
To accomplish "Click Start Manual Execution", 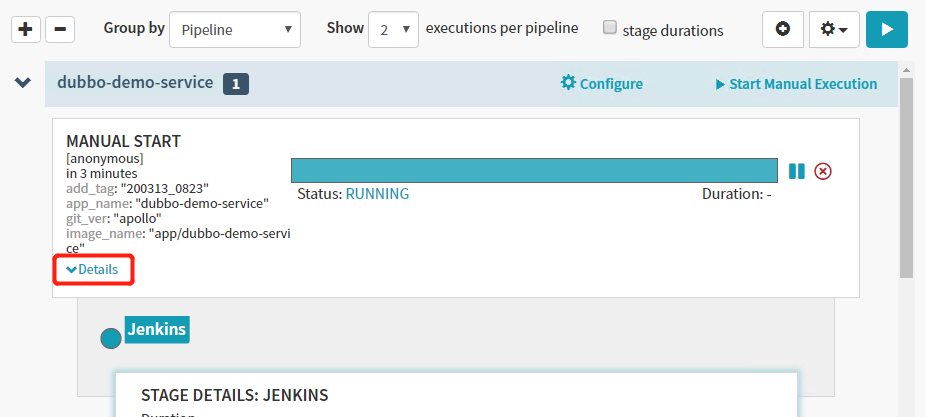I will pyautogui.click(x=796, y=84).
